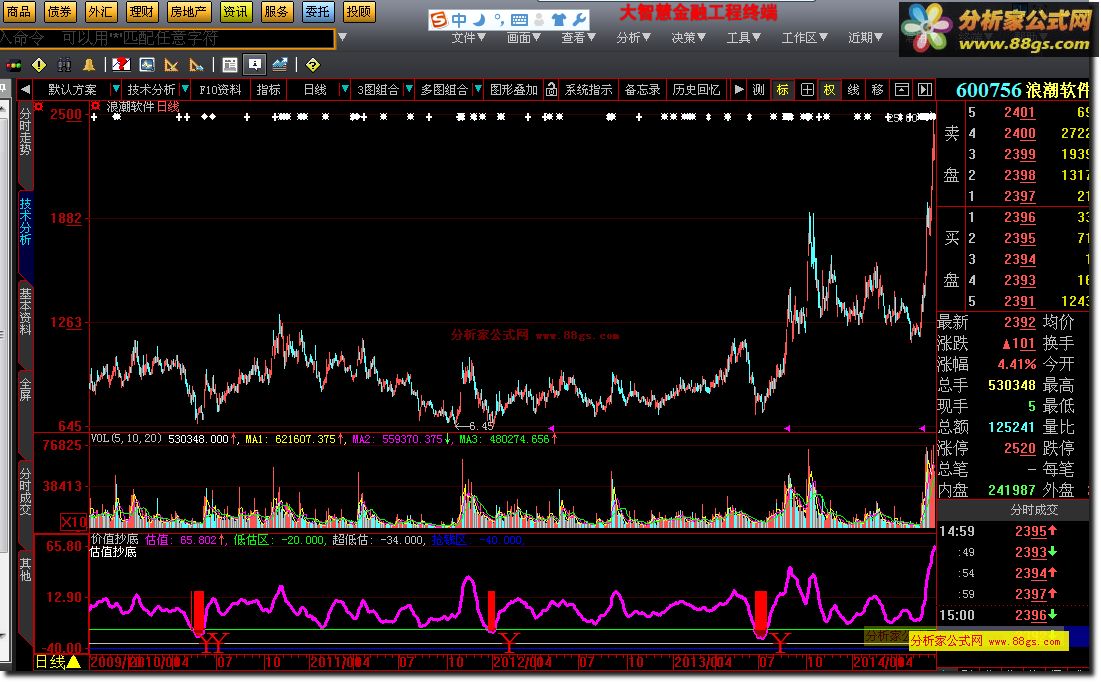The image size is (1101, 682).
Task: Click the traffic light status icon
Action: [x=13, y=65]
